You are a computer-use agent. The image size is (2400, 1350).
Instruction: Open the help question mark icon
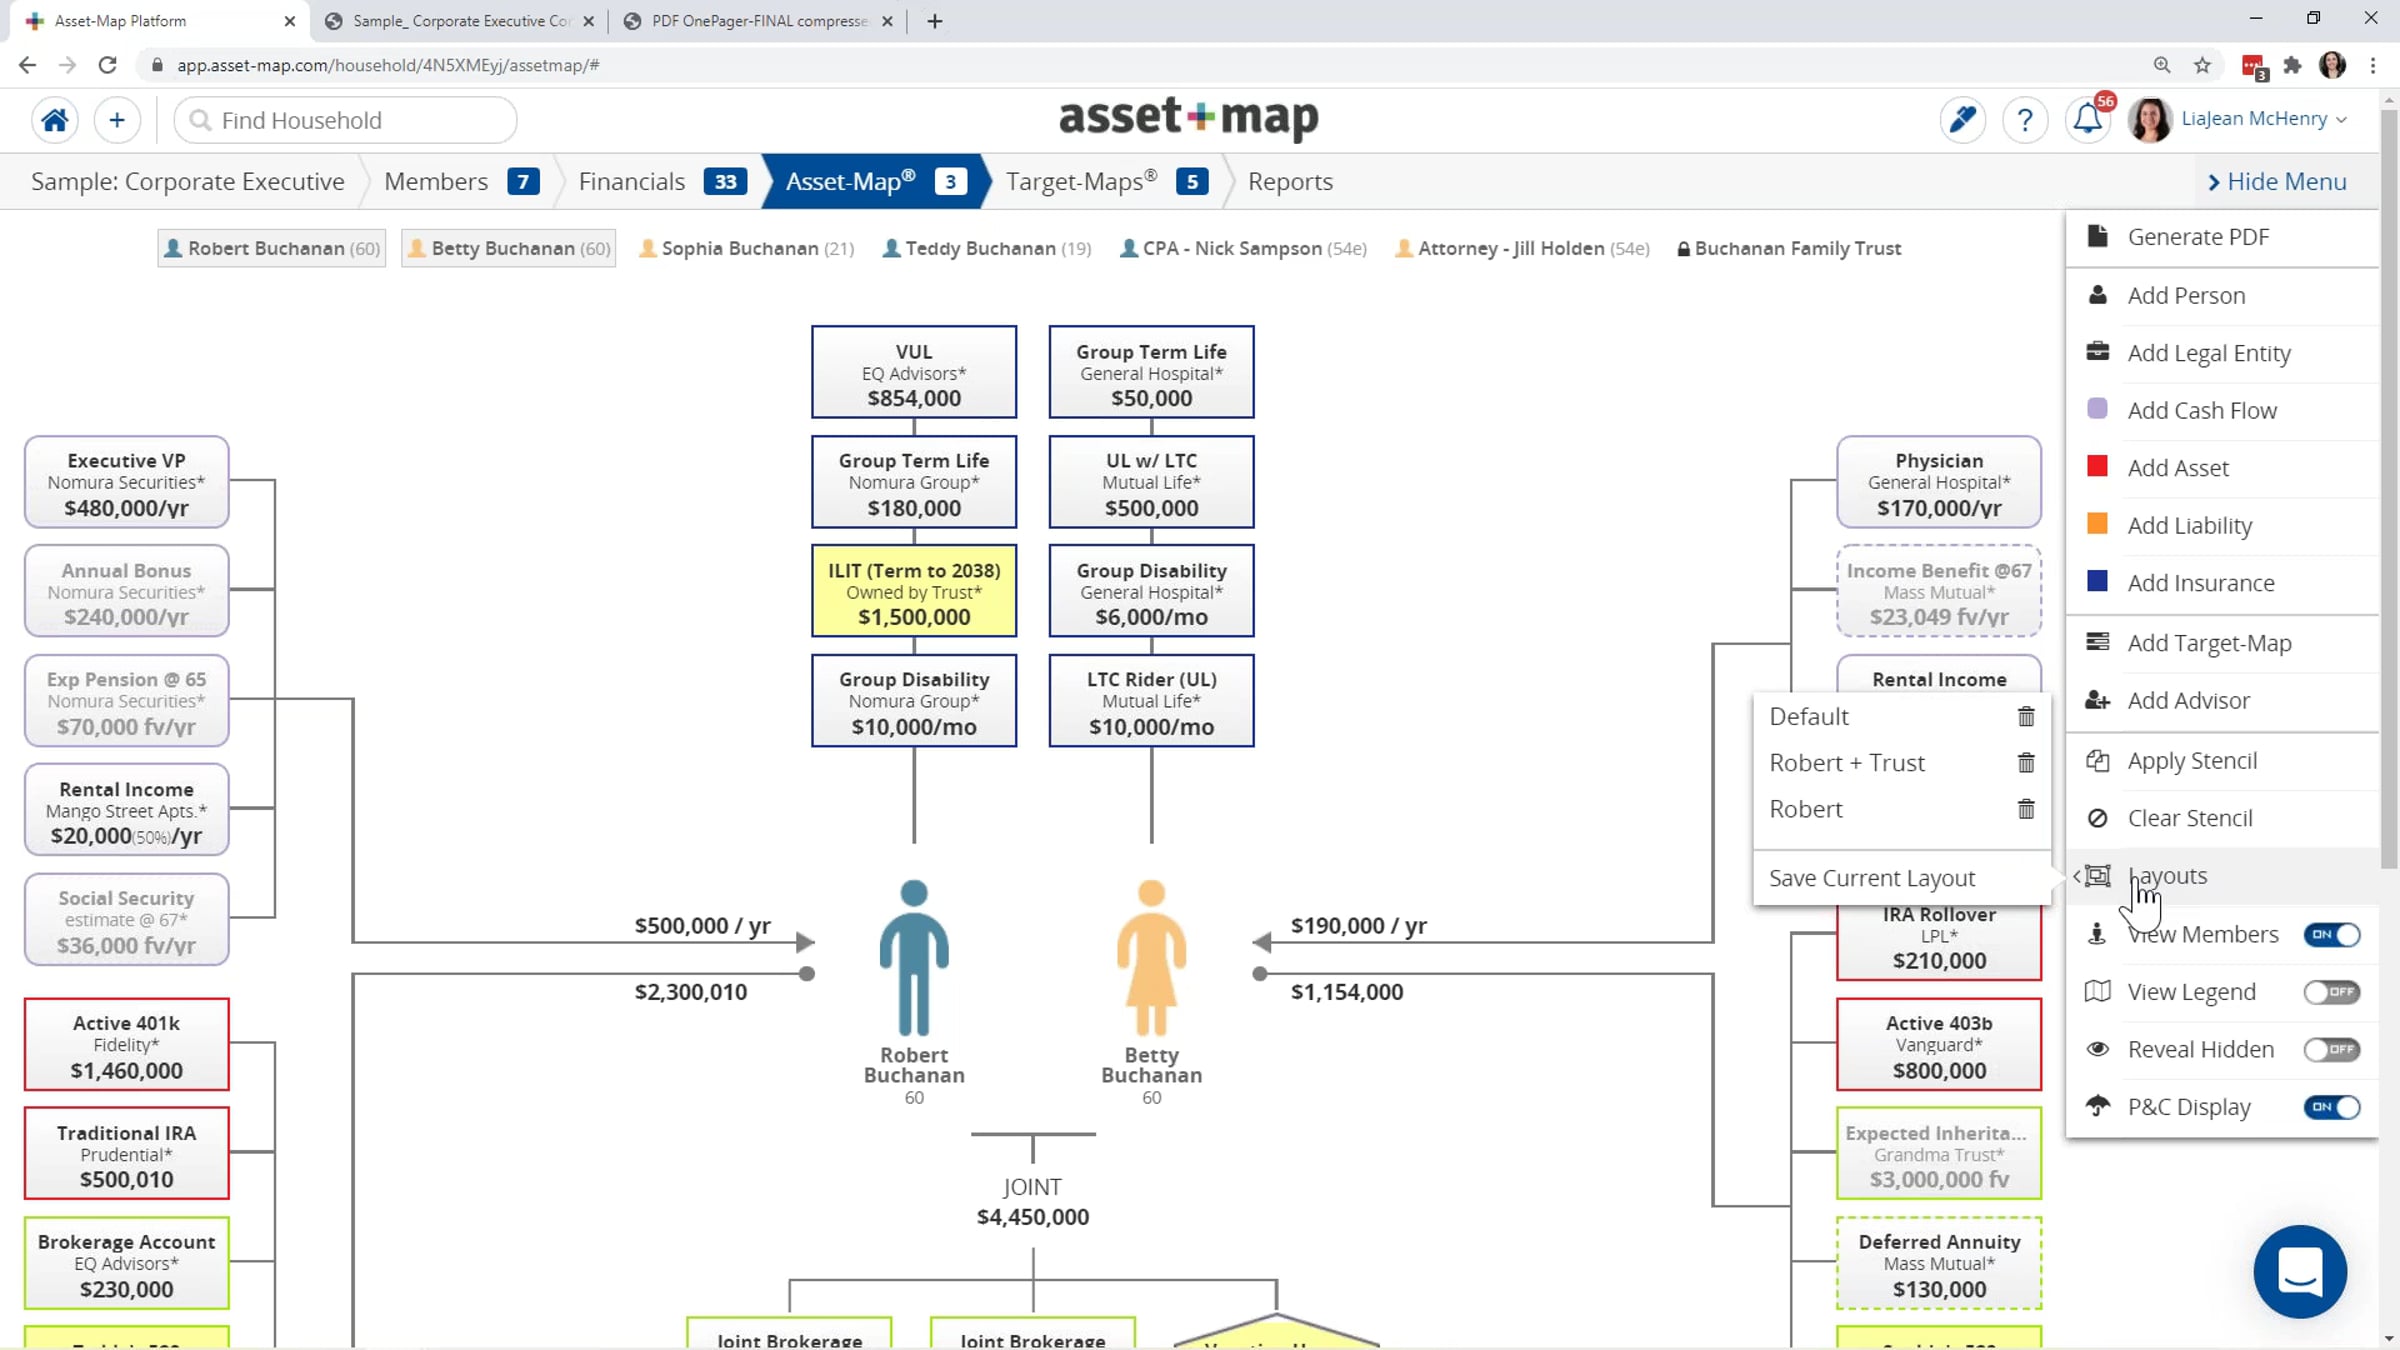tap(2025, 120)
